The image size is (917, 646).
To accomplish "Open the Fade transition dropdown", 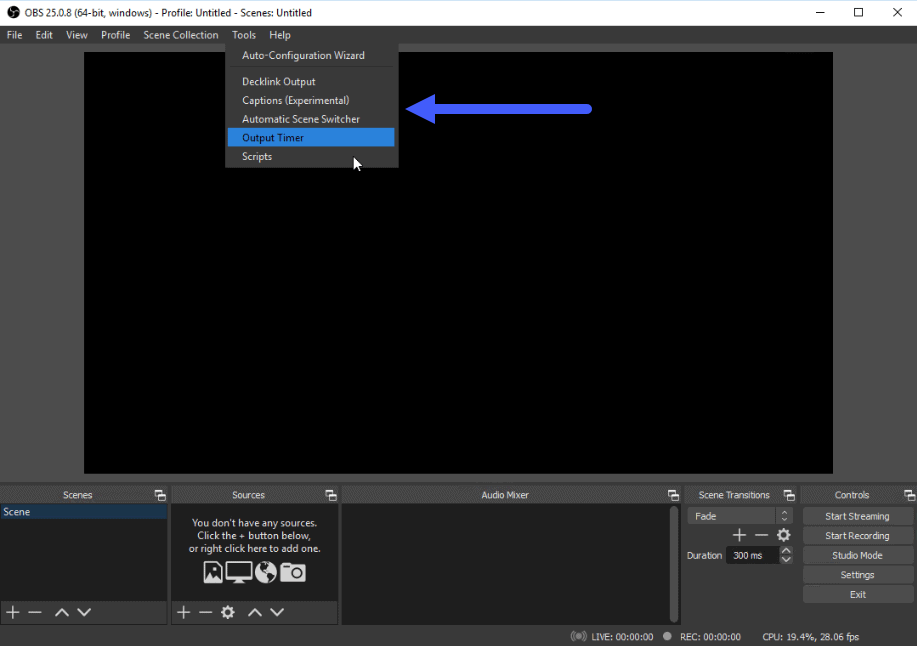I will click(740, 516).
